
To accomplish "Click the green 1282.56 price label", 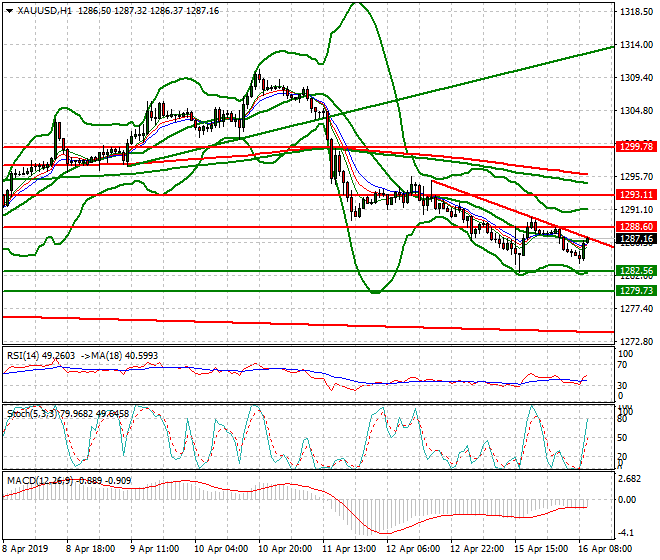I will 636,271.
